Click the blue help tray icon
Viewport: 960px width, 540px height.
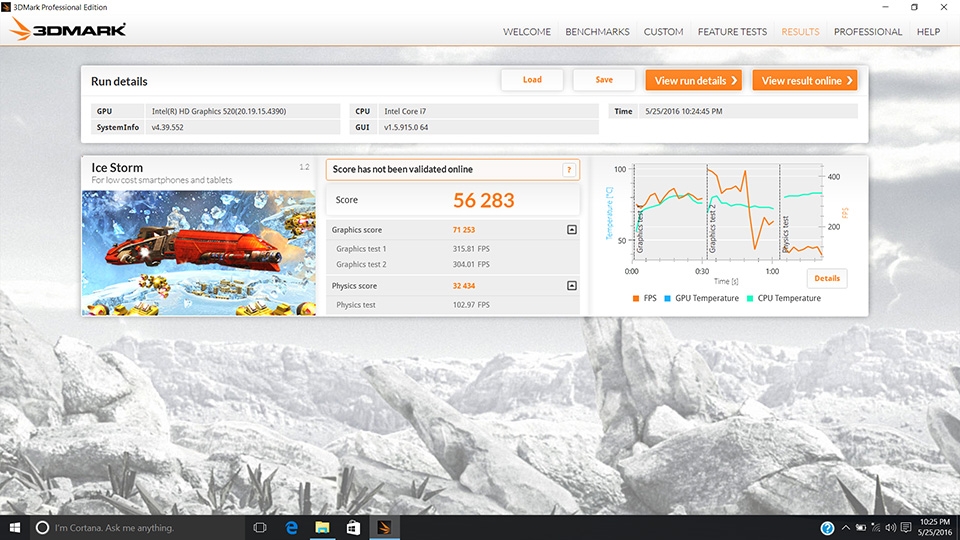pyautogui.click(x=827, y=528)
